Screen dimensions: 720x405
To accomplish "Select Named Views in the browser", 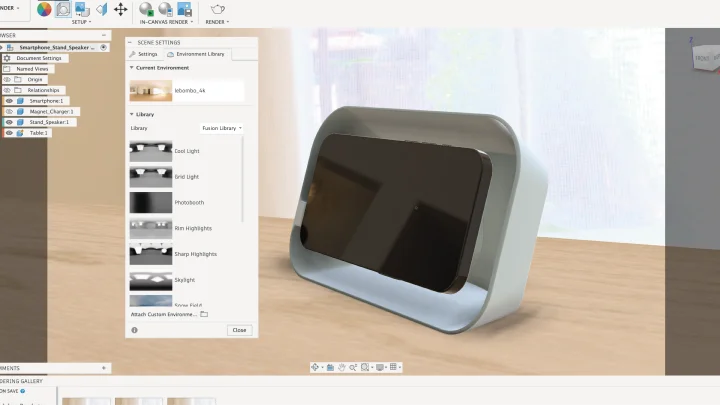I will 32,69.
